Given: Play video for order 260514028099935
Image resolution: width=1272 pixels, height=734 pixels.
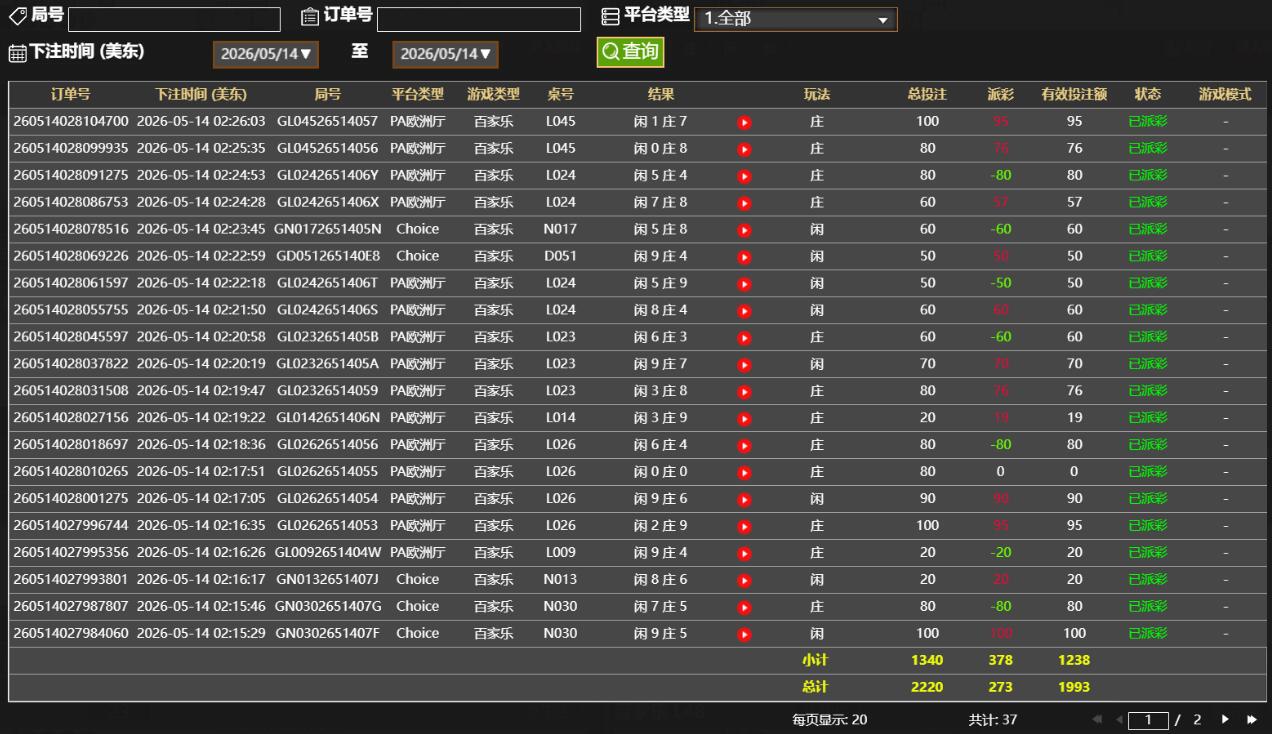Looking at the screenshot, I should [x=744, y=150].
